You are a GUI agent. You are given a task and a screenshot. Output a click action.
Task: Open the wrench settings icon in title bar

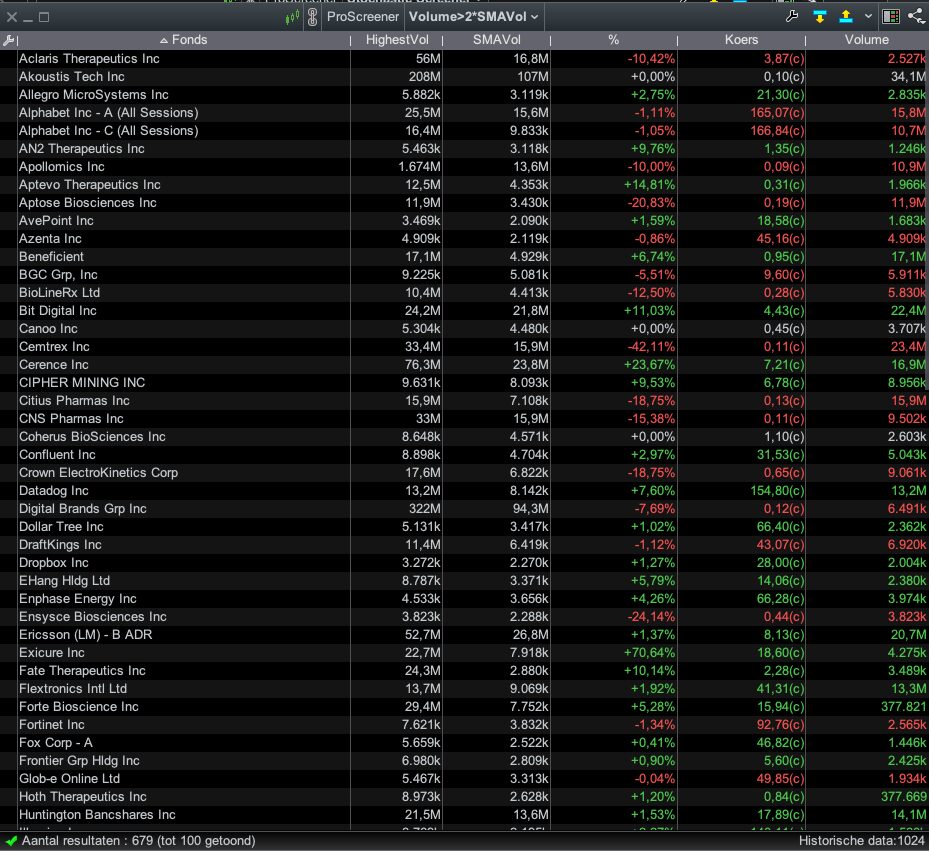(x=792, y=17)
